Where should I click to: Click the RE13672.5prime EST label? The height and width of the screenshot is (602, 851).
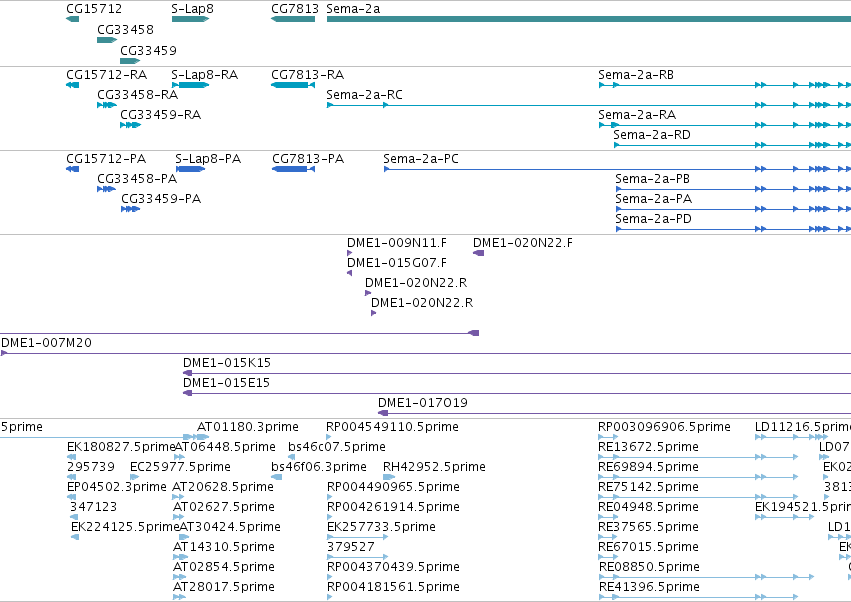click(649, 447)
